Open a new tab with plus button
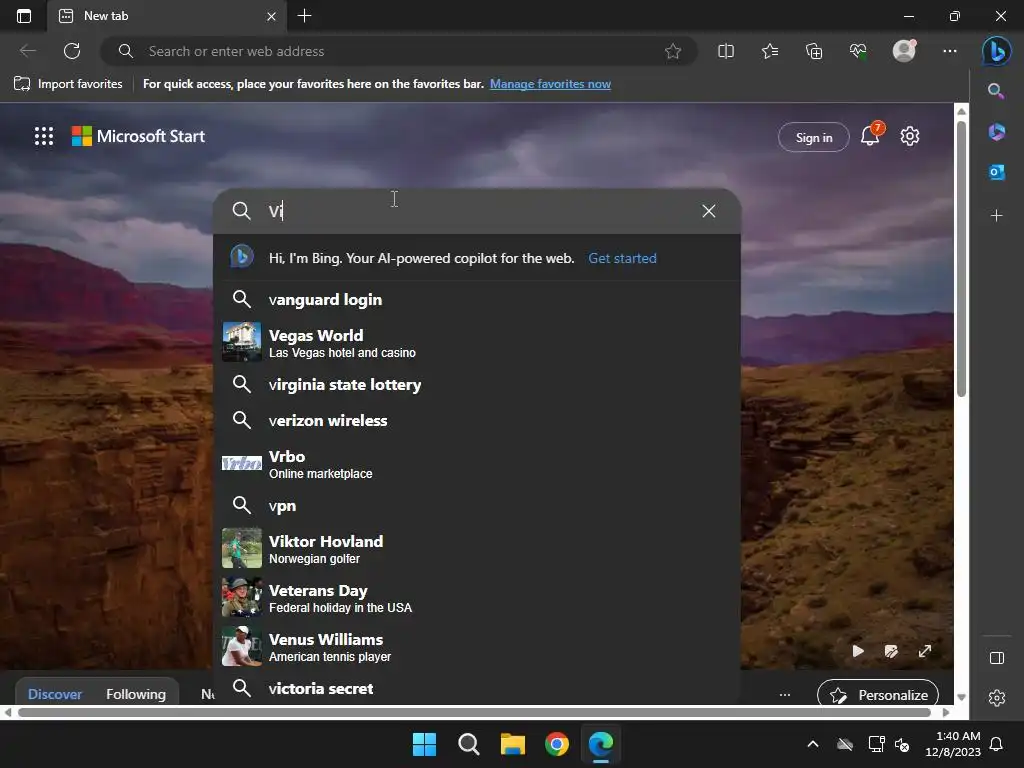The height and width of the screenshot is (768, 1024). pyautogui.click(x=304, y=16)
